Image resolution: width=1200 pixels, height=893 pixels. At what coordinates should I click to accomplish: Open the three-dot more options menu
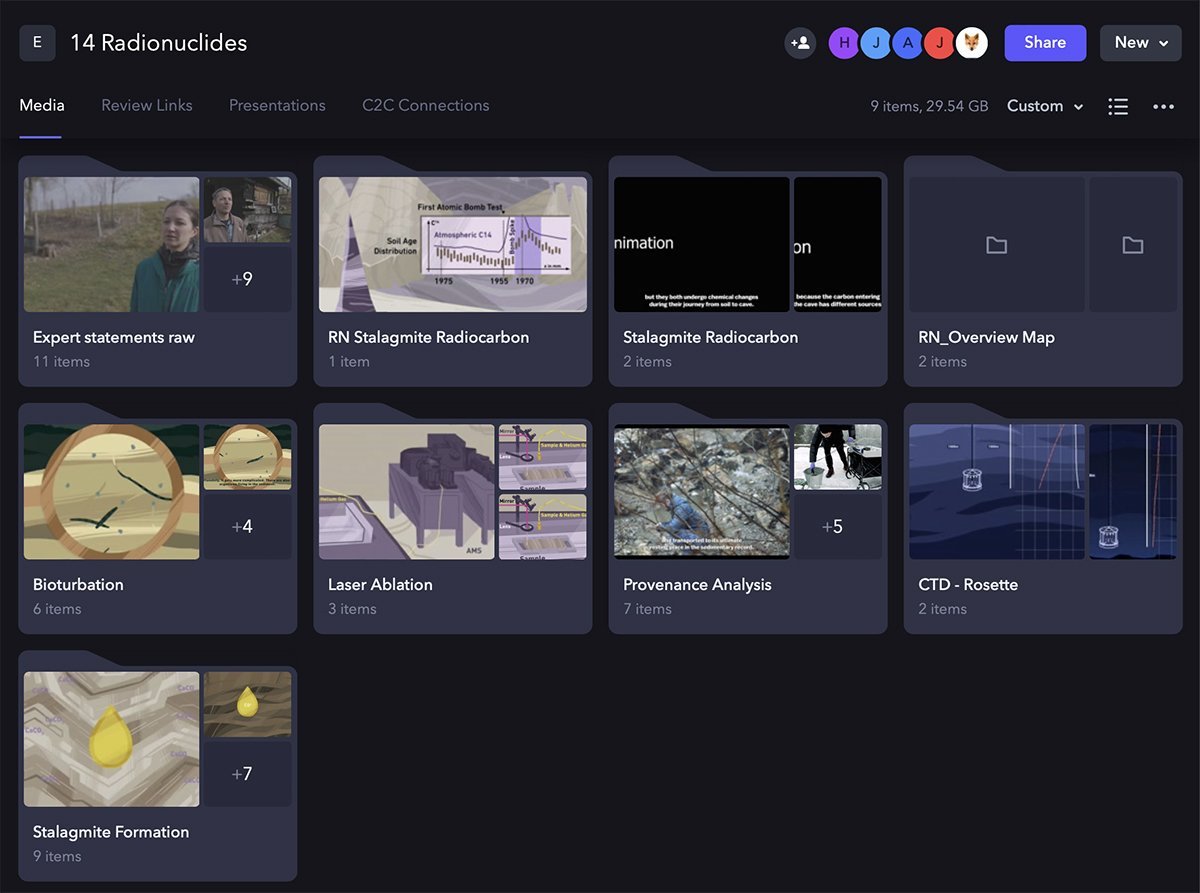coord(1163,106)
